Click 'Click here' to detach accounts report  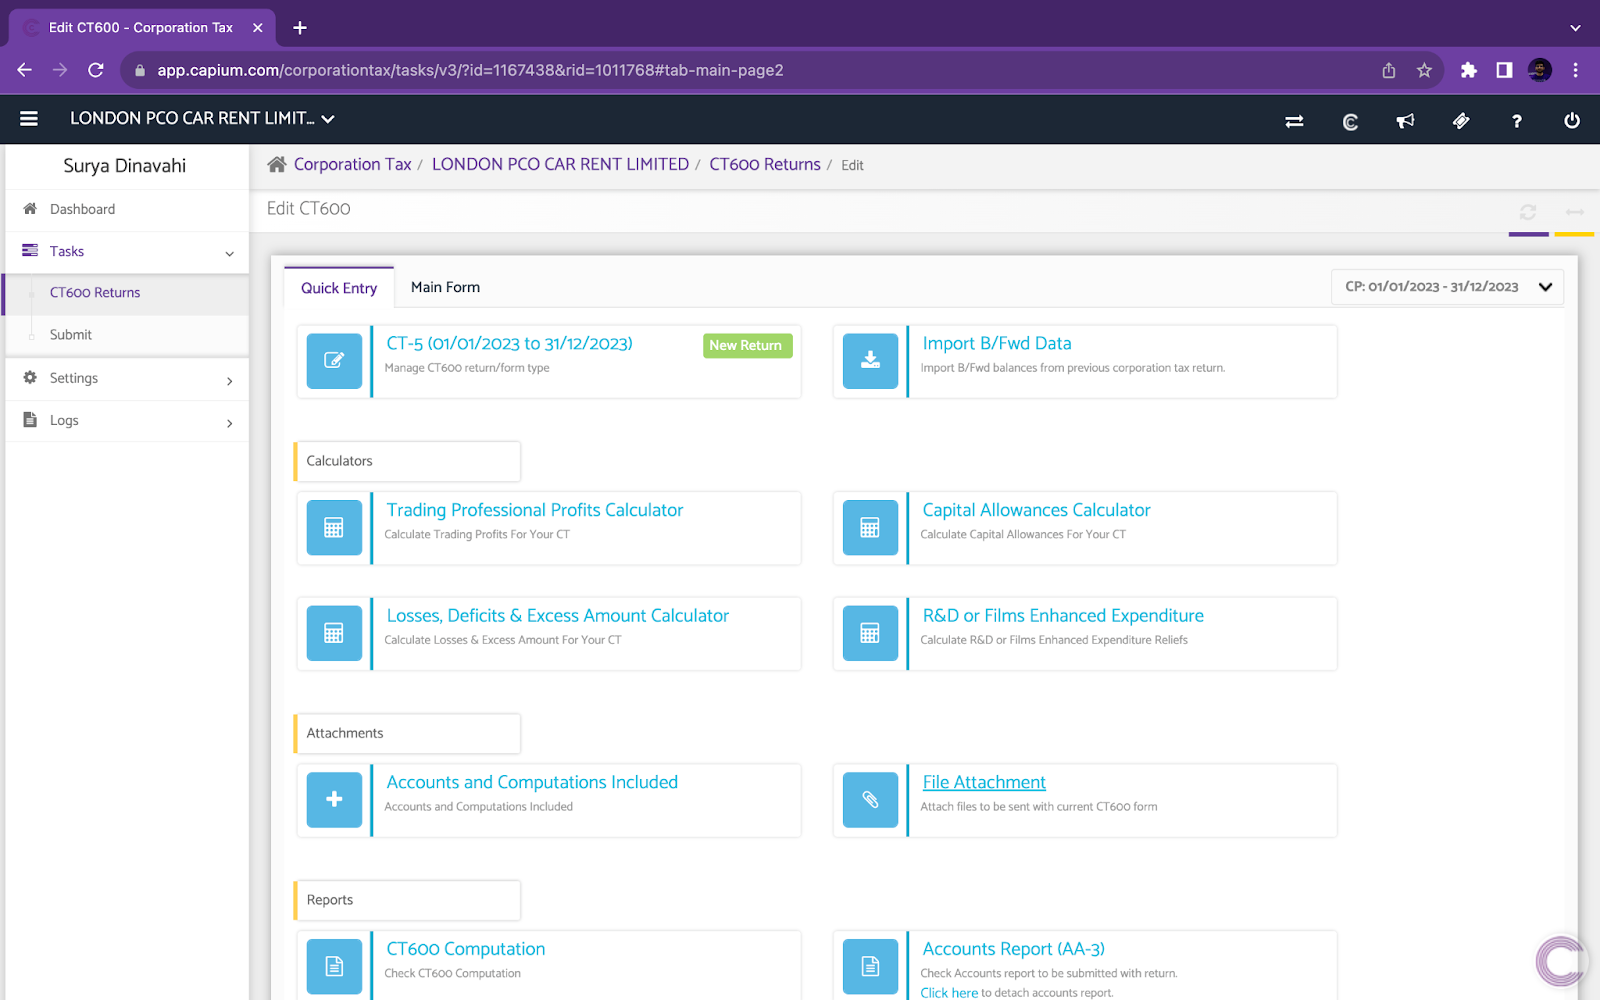tap(949, 993)
